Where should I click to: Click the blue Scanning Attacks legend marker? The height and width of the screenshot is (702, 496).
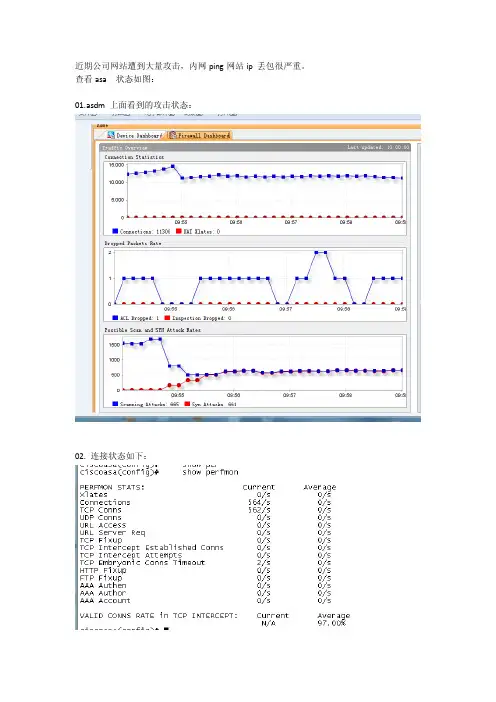[x=115, y=404]
